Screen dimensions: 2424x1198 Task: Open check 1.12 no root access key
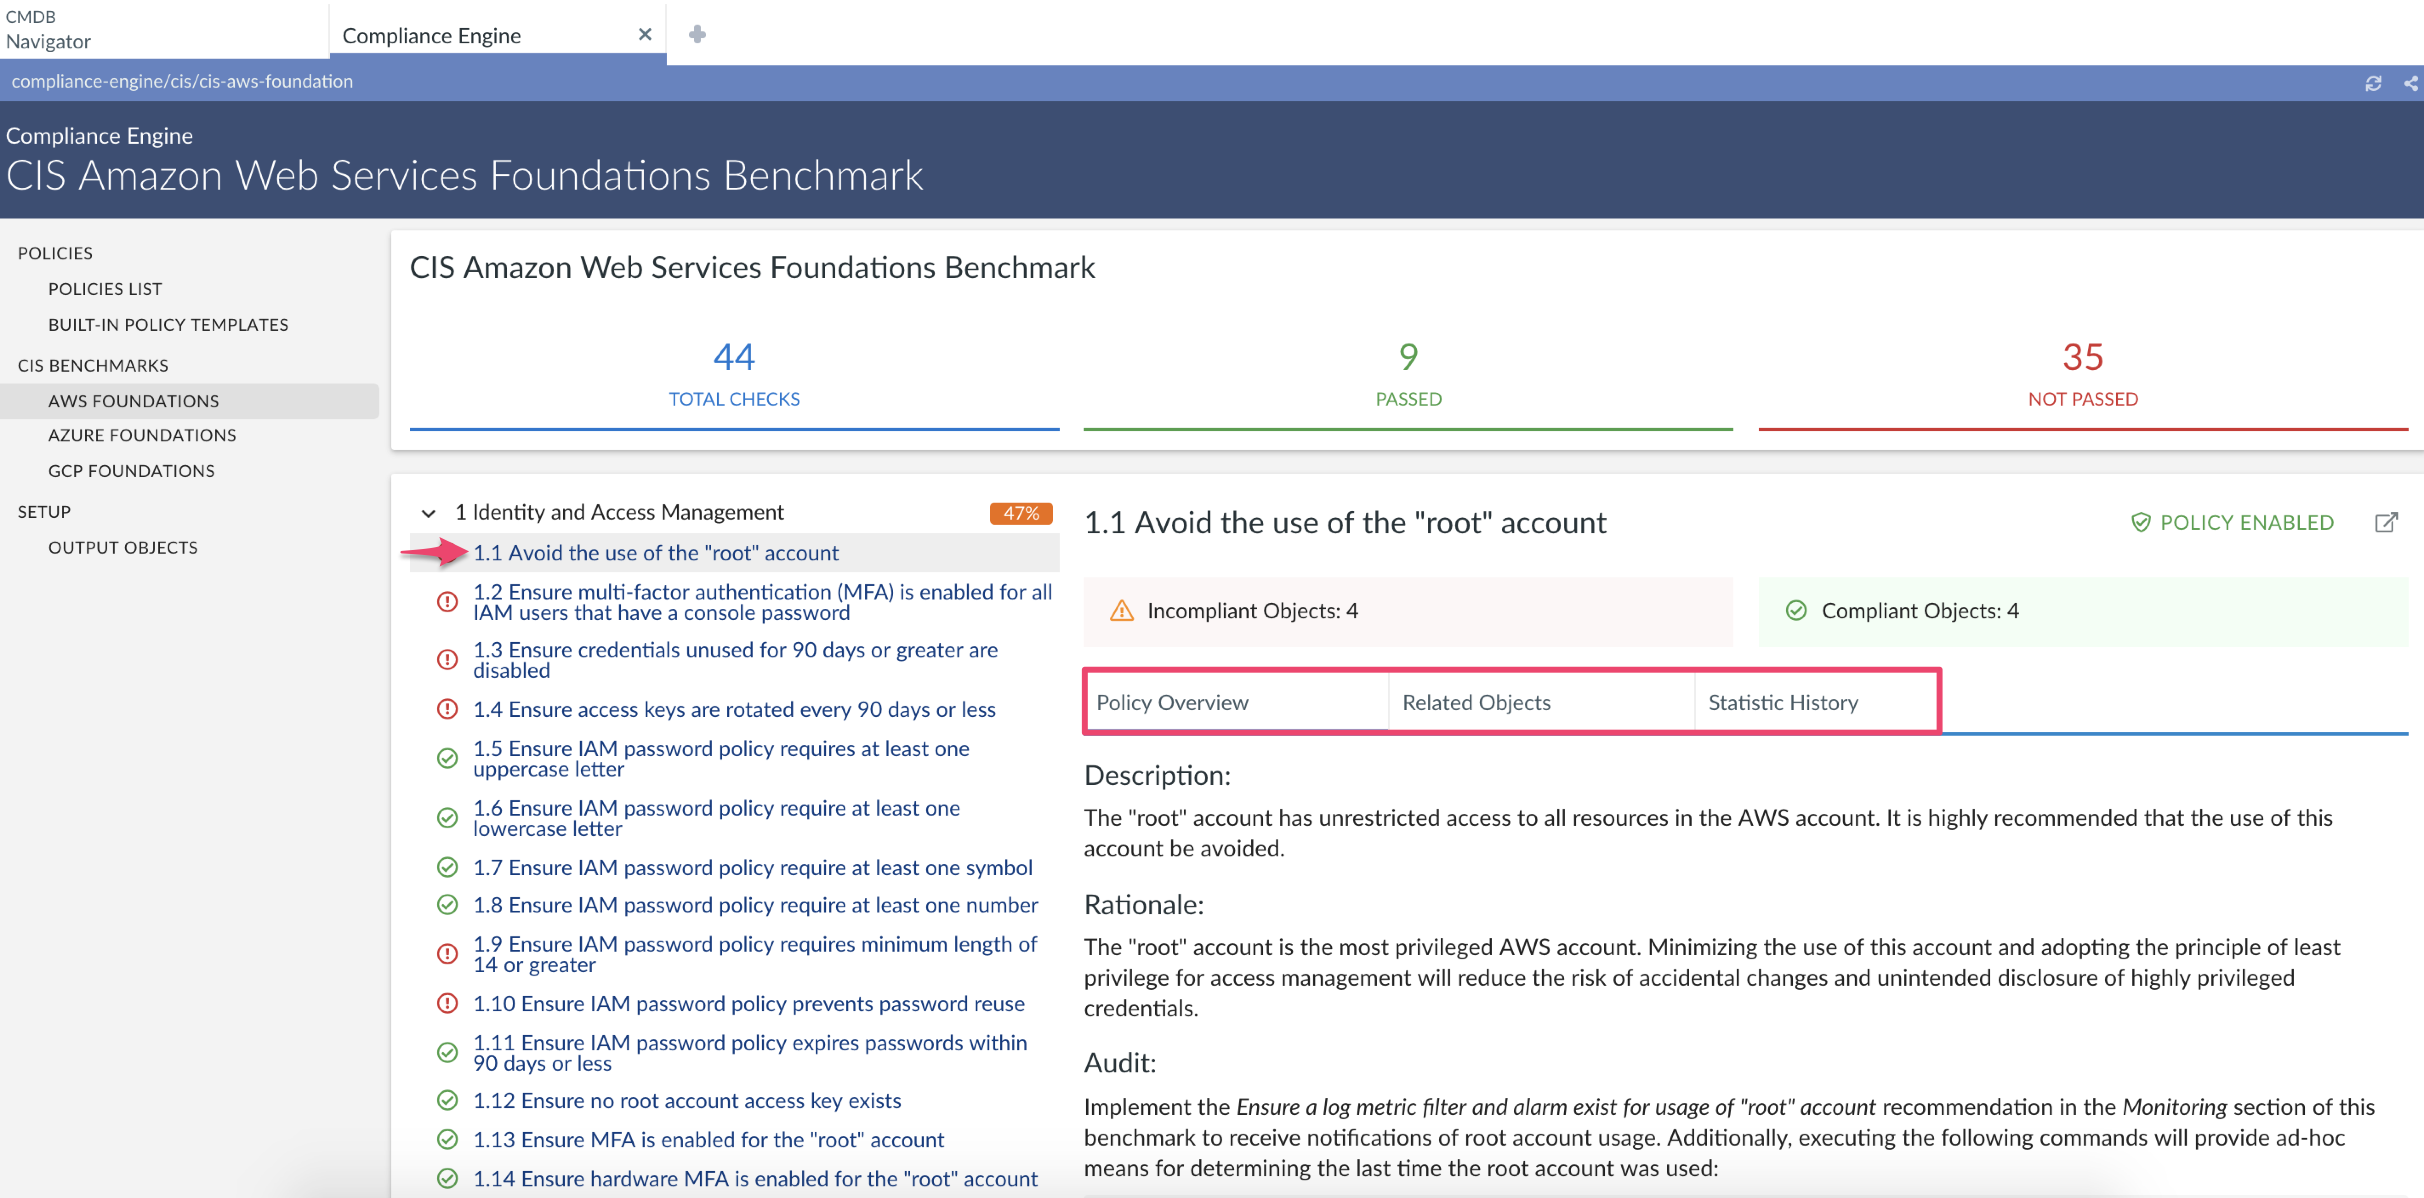tap(687, 1101)
